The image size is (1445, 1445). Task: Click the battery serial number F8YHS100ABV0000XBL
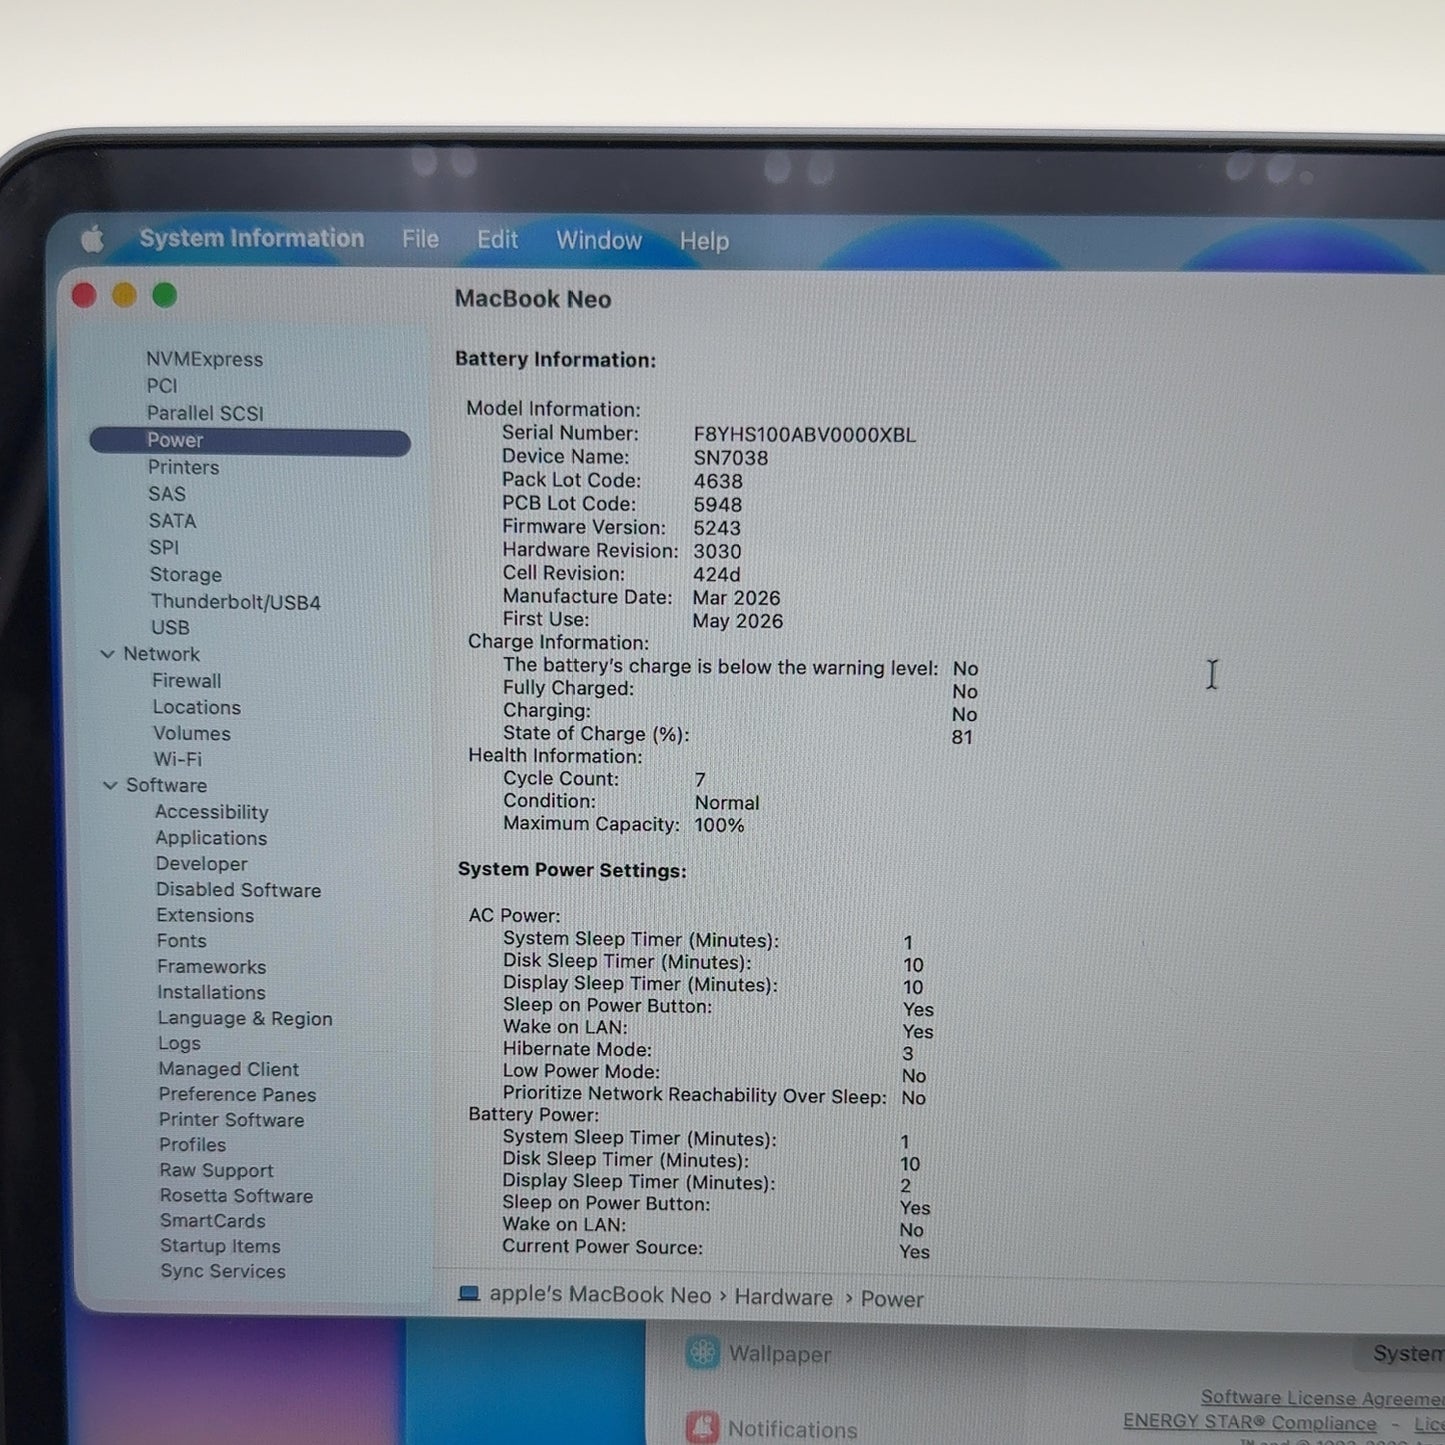click(804, 435)
